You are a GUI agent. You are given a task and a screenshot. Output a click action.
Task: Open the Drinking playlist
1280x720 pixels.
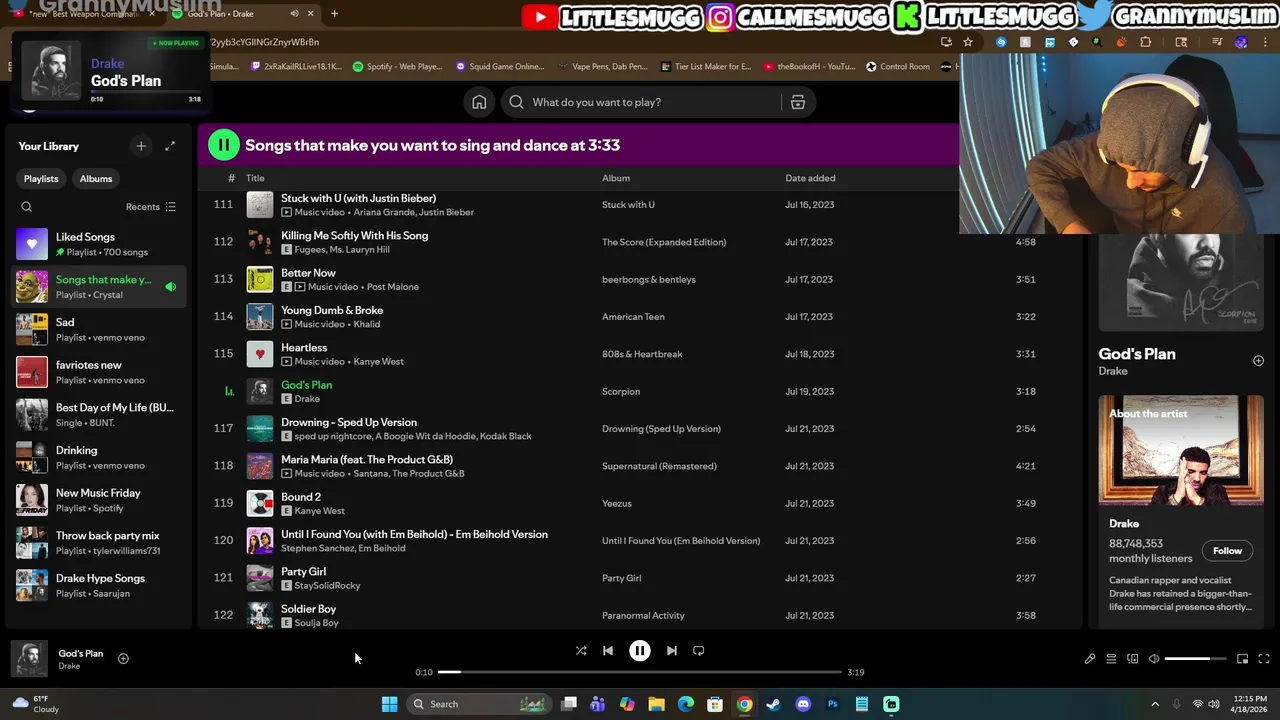click(x=98, y=457)
